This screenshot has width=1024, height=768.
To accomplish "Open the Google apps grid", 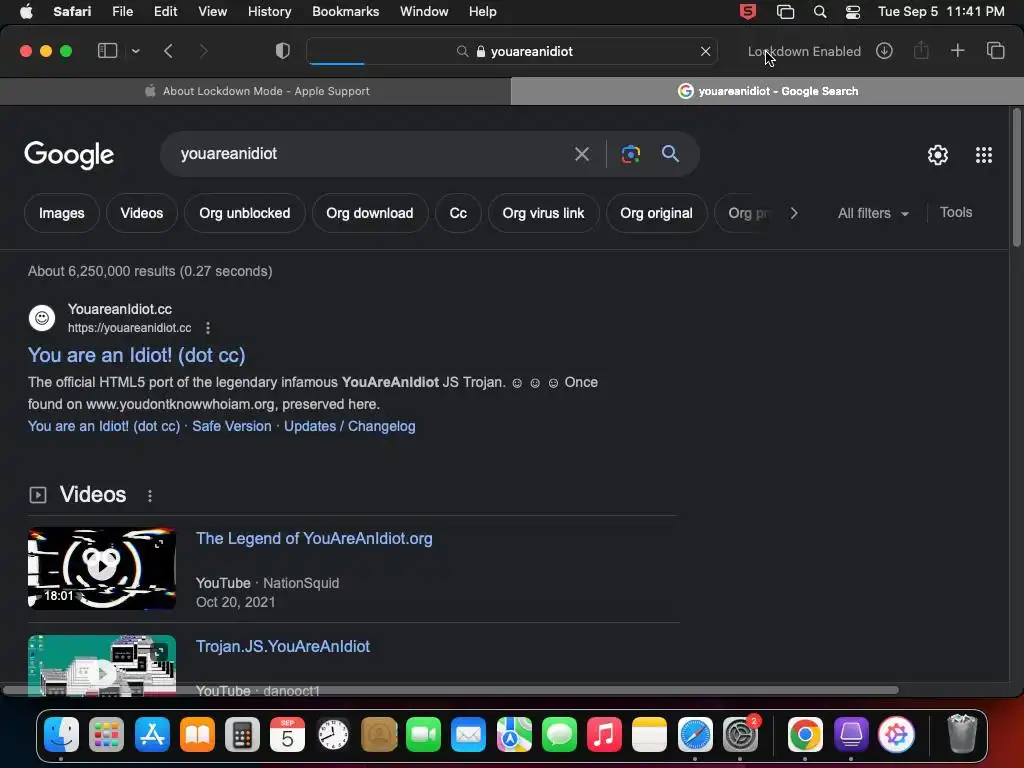I will pyautogui.click(x=984, y=155).
